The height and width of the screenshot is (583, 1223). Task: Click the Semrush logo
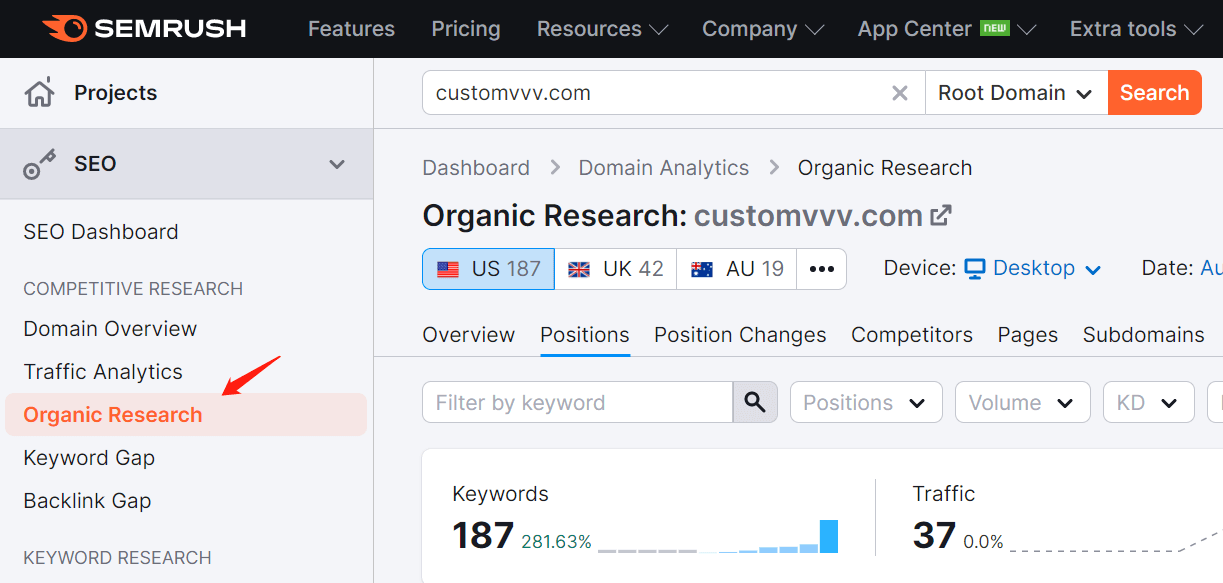145,29
